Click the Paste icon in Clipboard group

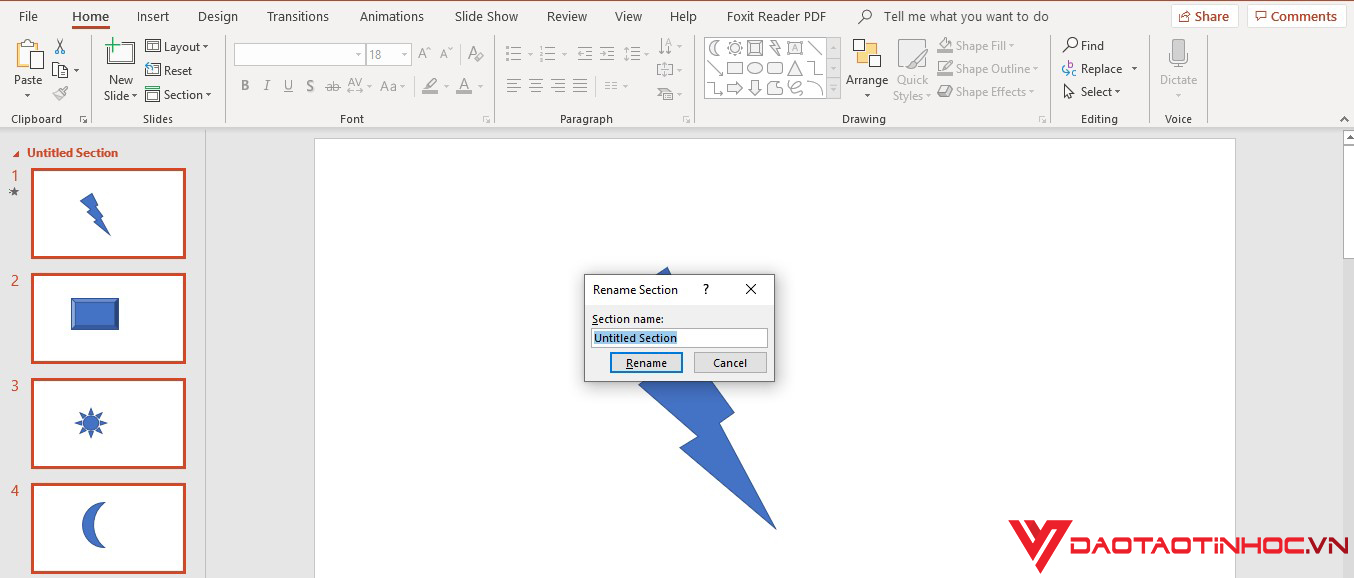point(28,56)
